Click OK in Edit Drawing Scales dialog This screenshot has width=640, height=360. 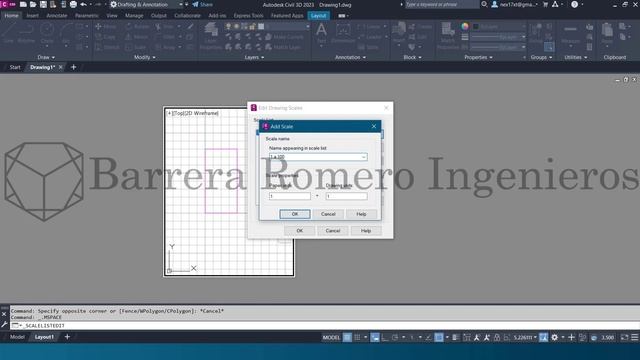pyautogui.click(x=300, y=231)
